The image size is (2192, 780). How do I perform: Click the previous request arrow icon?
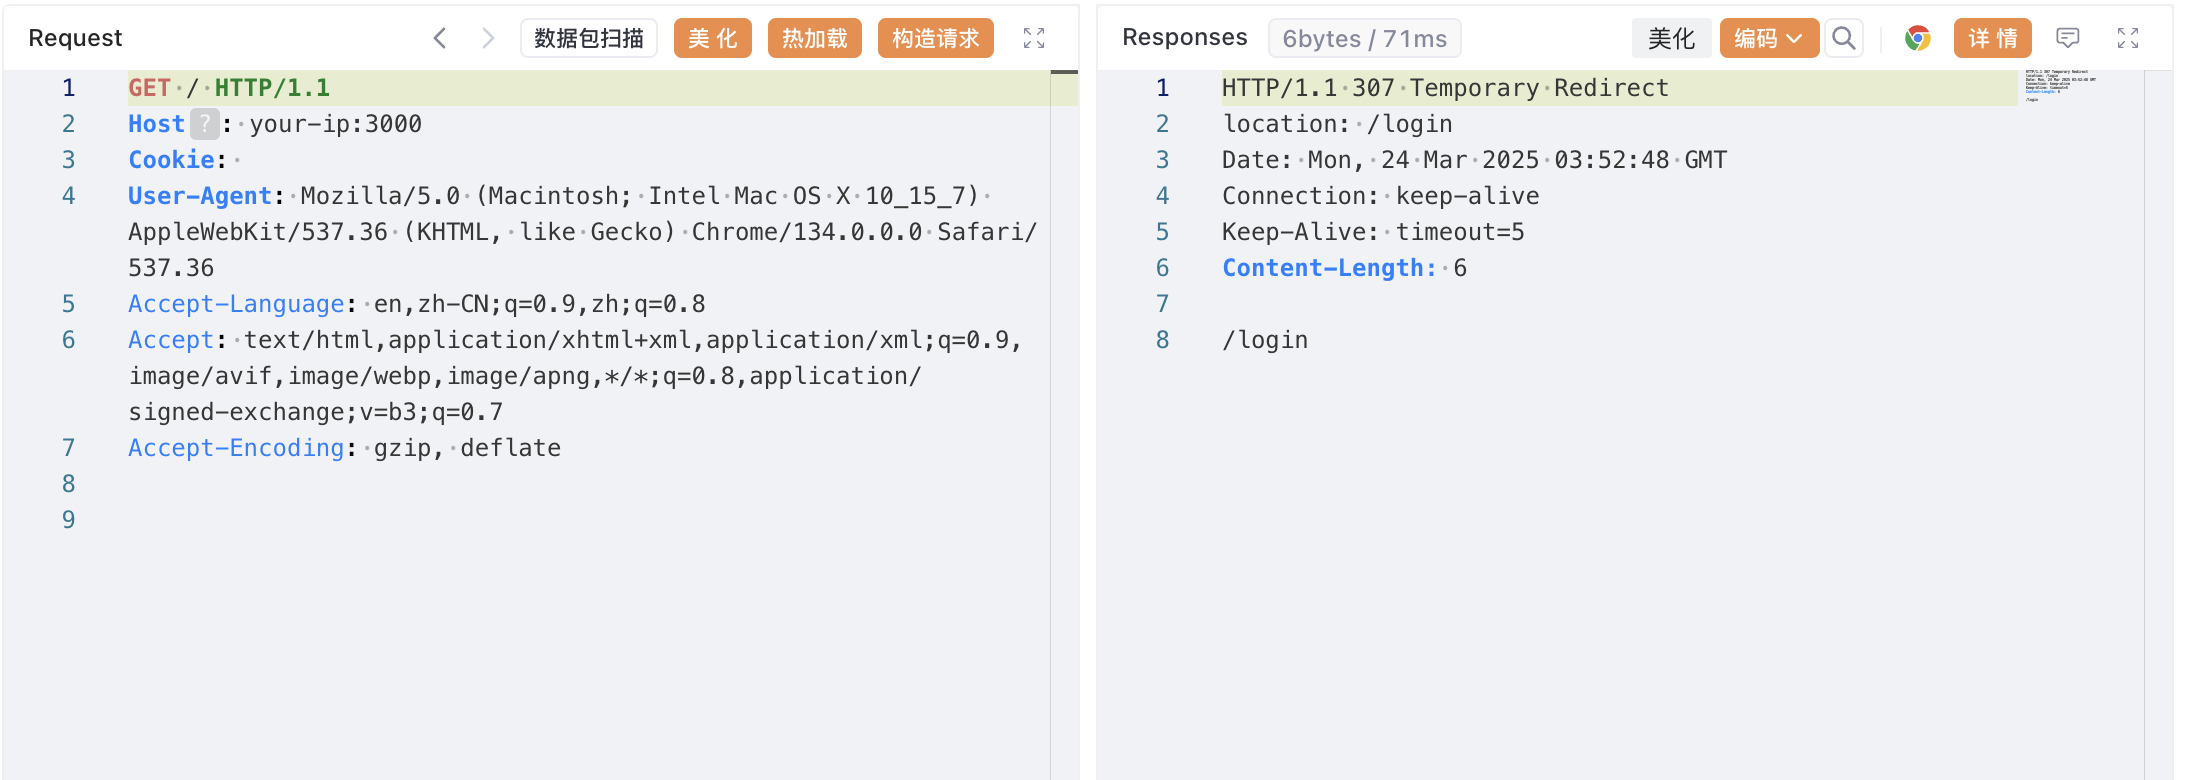[x=440, y=38]
